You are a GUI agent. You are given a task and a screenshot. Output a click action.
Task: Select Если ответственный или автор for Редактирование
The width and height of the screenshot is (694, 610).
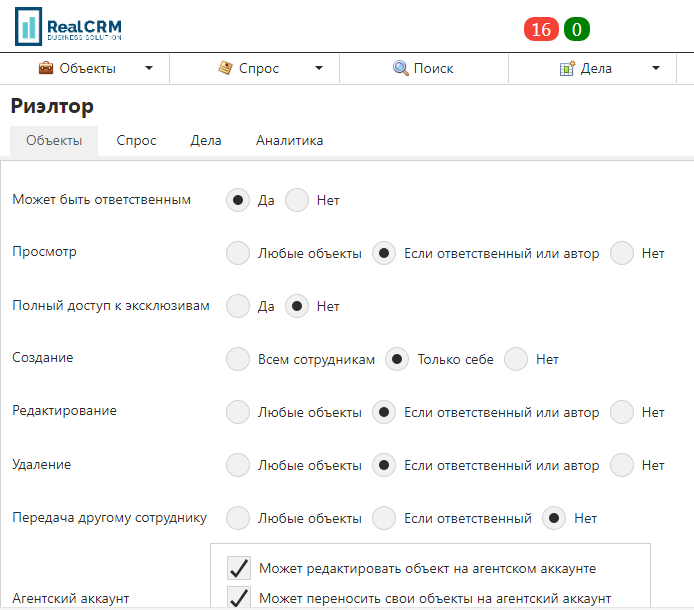(x=384, y=412)
